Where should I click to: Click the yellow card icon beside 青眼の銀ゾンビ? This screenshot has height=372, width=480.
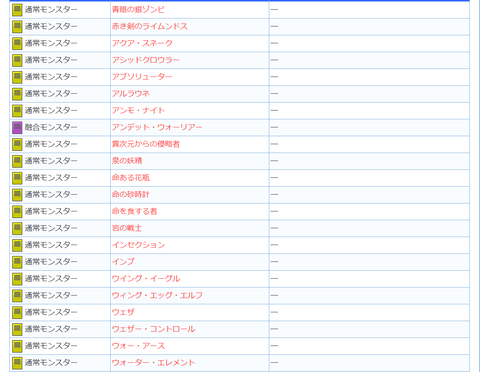pyautogui.click(x=17, y=10)
